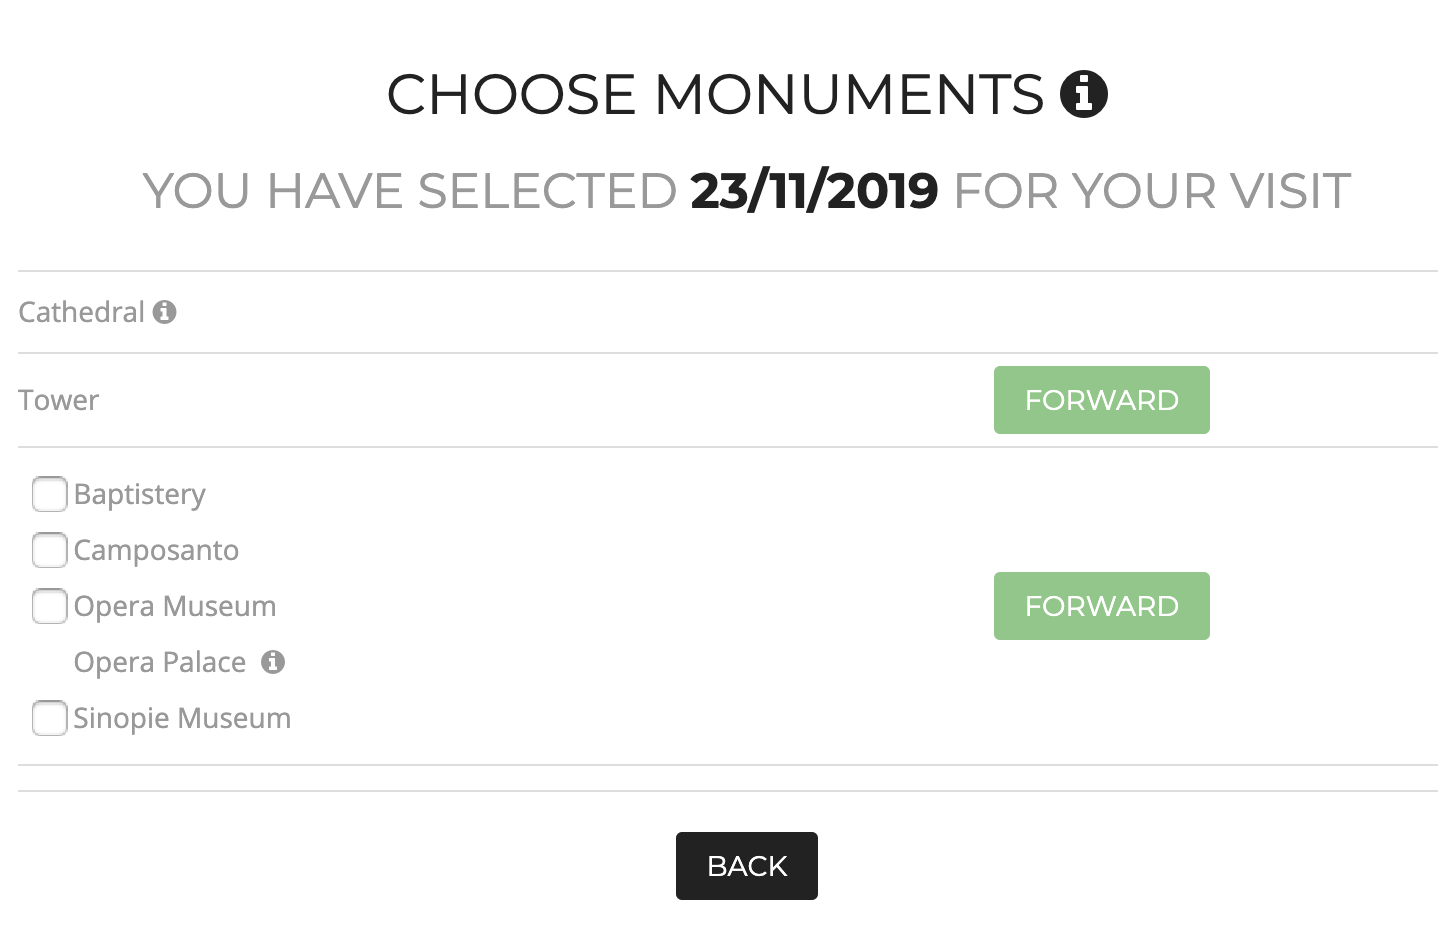Click the FOR YOUR VISIT text
Image resolution: width=1438 pixels, height=952 pixels.
1152,191
